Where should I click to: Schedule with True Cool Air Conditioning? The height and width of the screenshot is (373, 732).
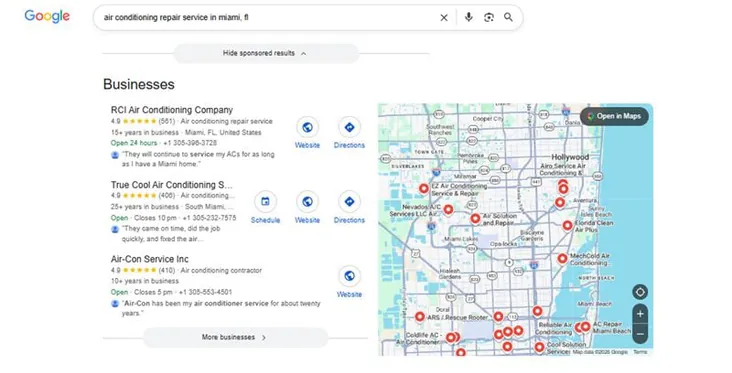point(265,202)
